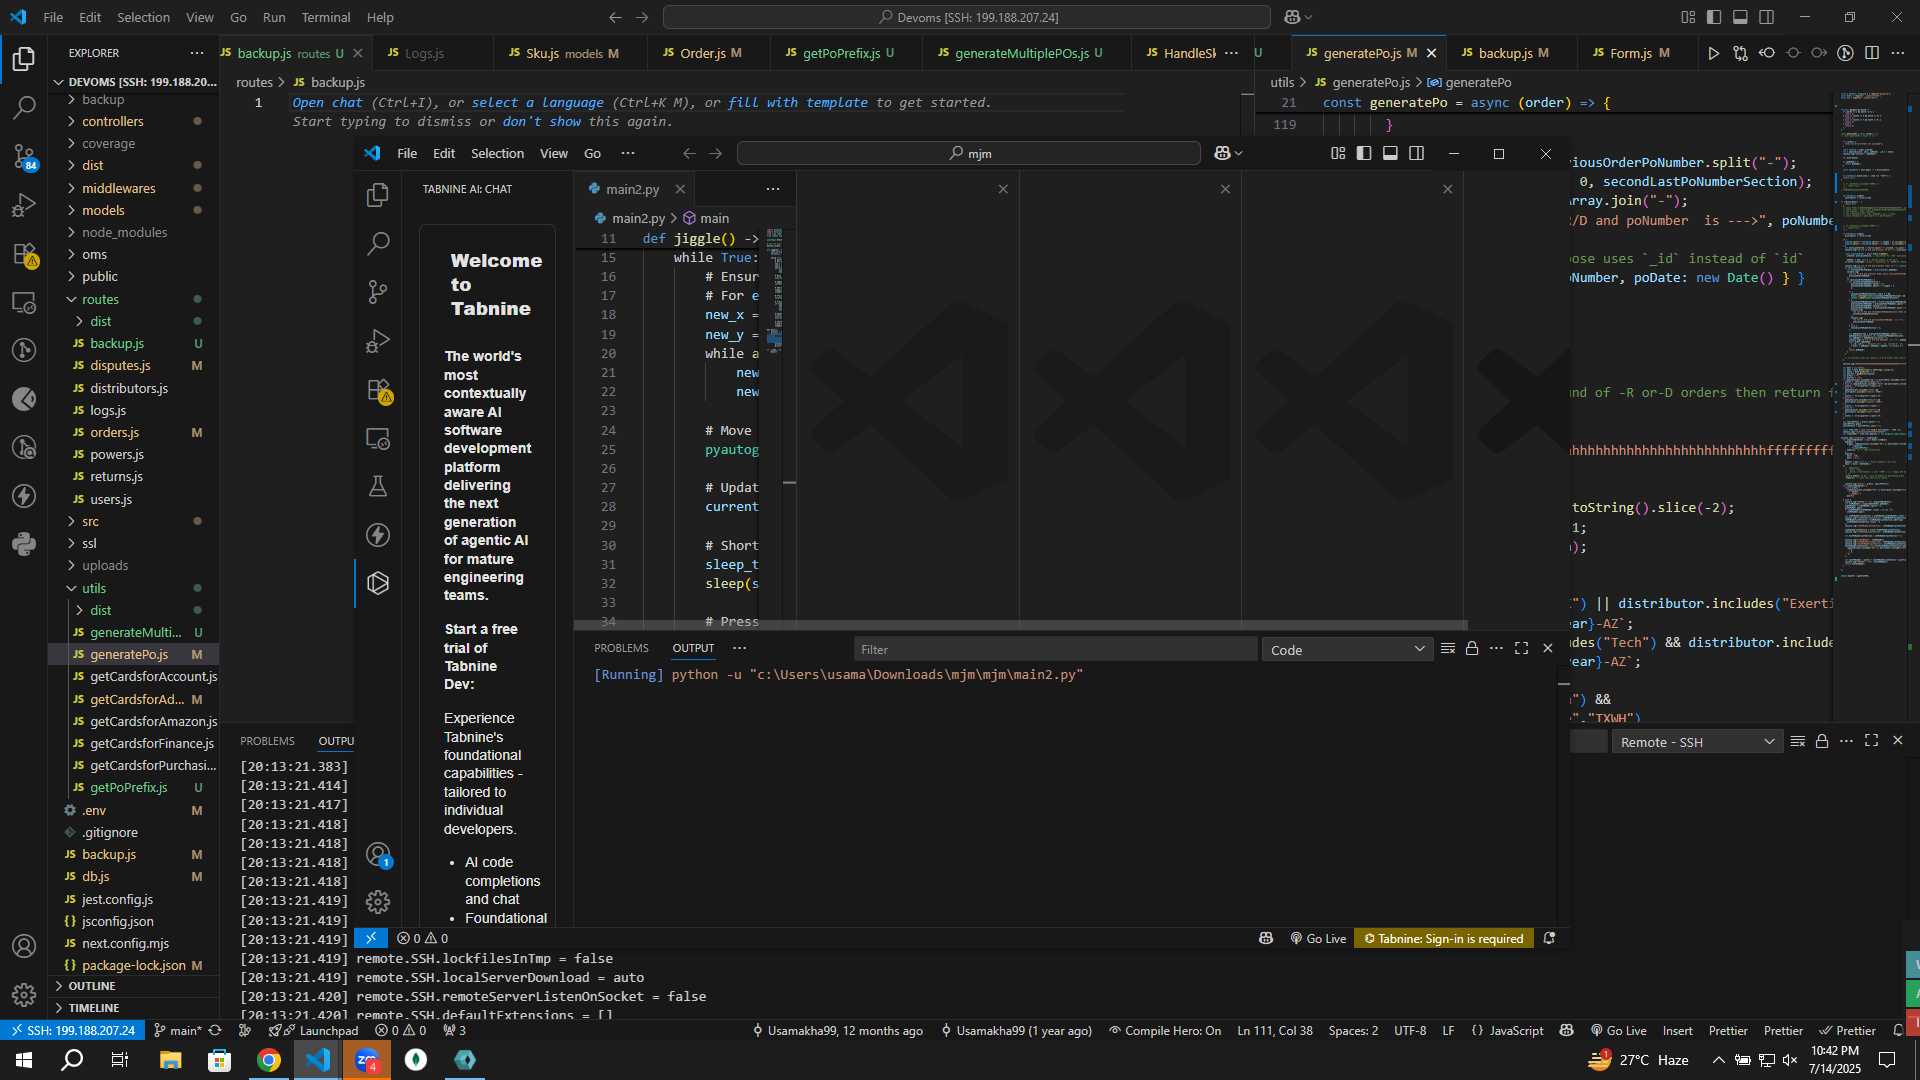The width and height of the screenshot is (1920, 1080).
Task: Open Search view in Devoms window activity bar
Action: [24, 107]
